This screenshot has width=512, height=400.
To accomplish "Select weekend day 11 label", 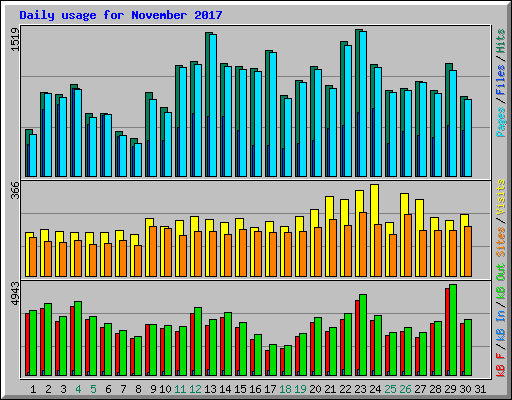I will (180, 389).
